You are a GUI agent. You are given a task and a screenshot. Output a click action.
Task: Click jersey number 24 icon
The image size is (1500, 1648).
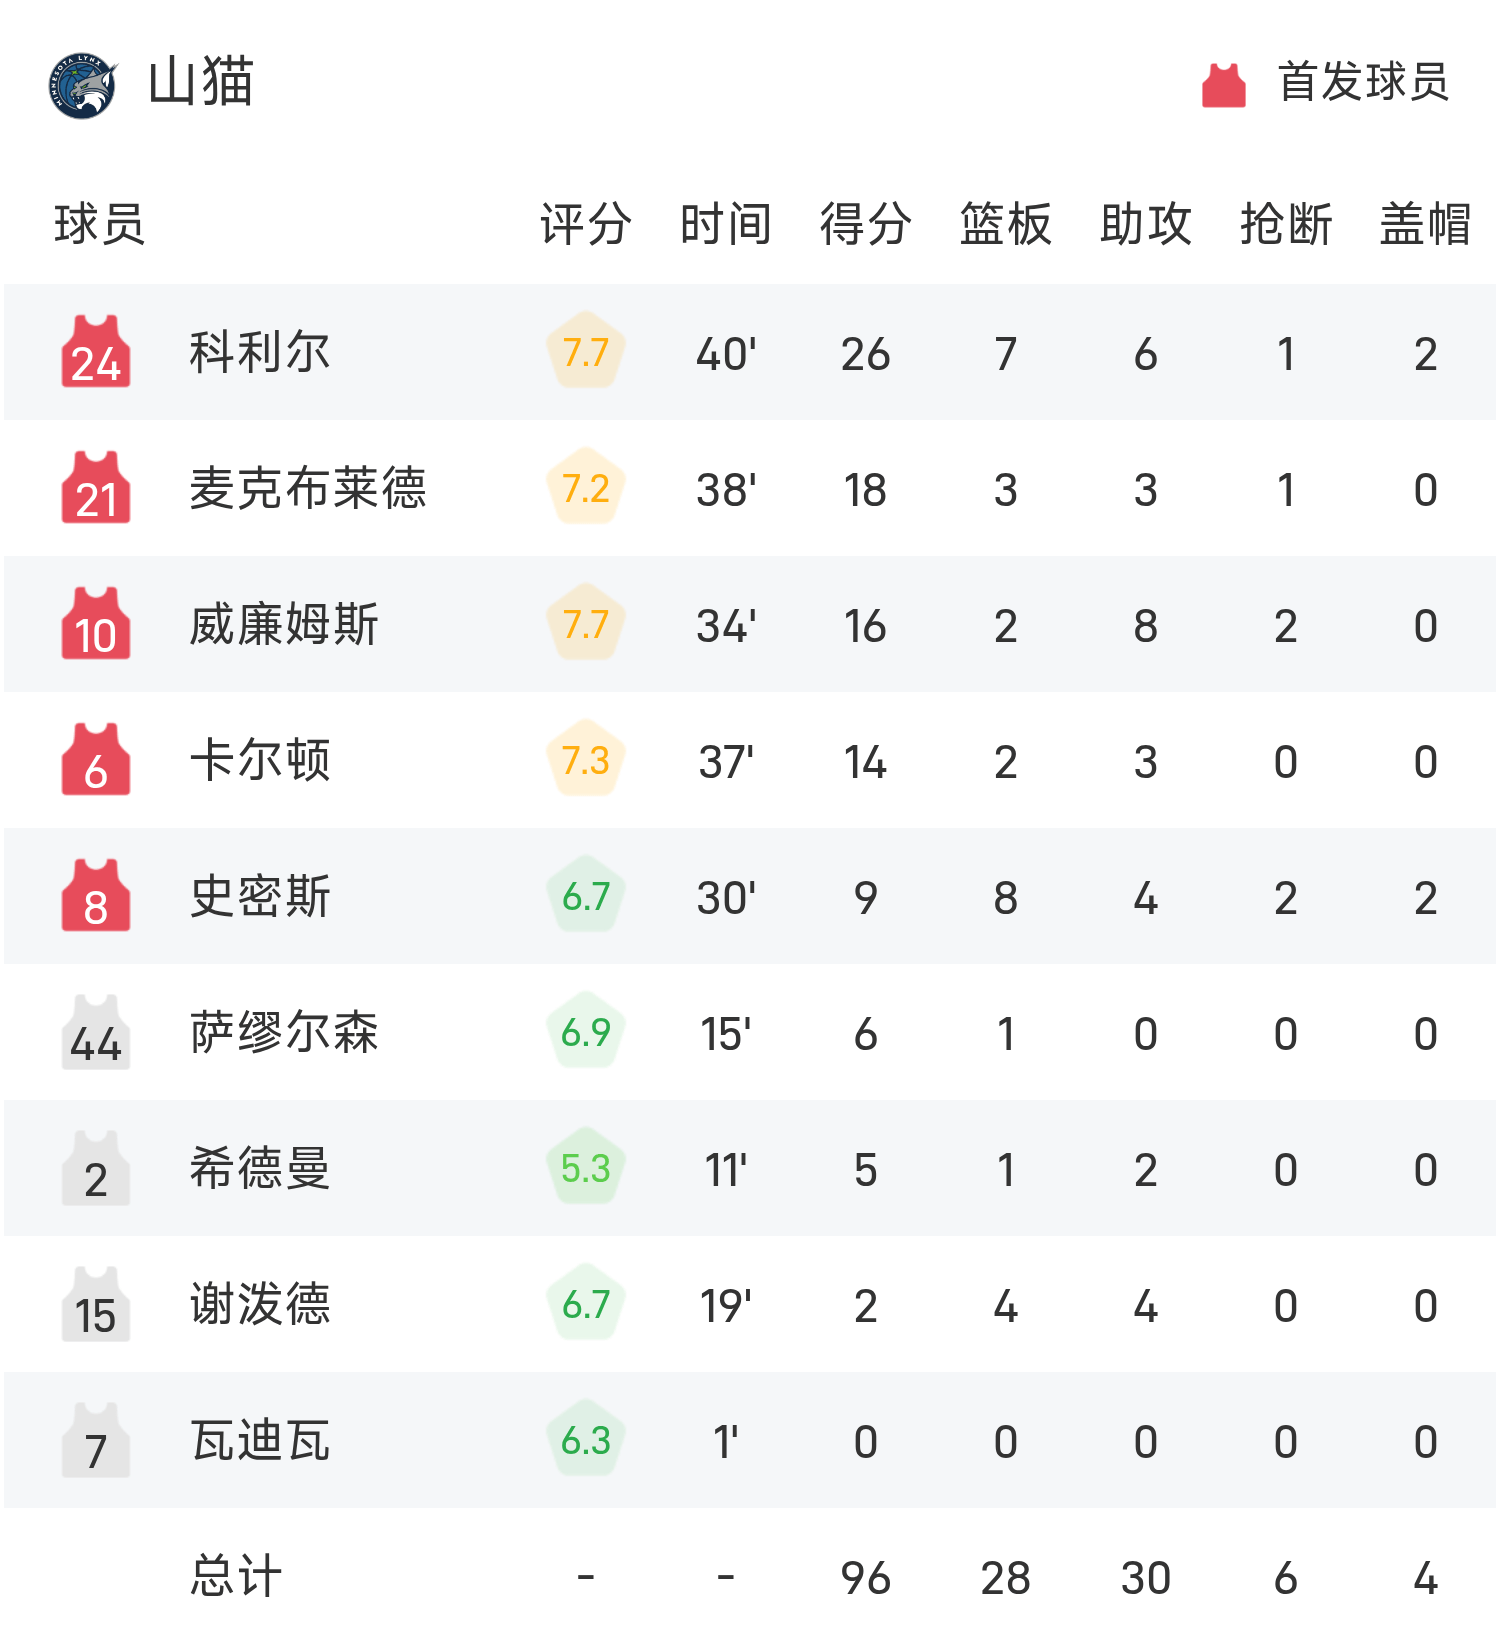96,353
